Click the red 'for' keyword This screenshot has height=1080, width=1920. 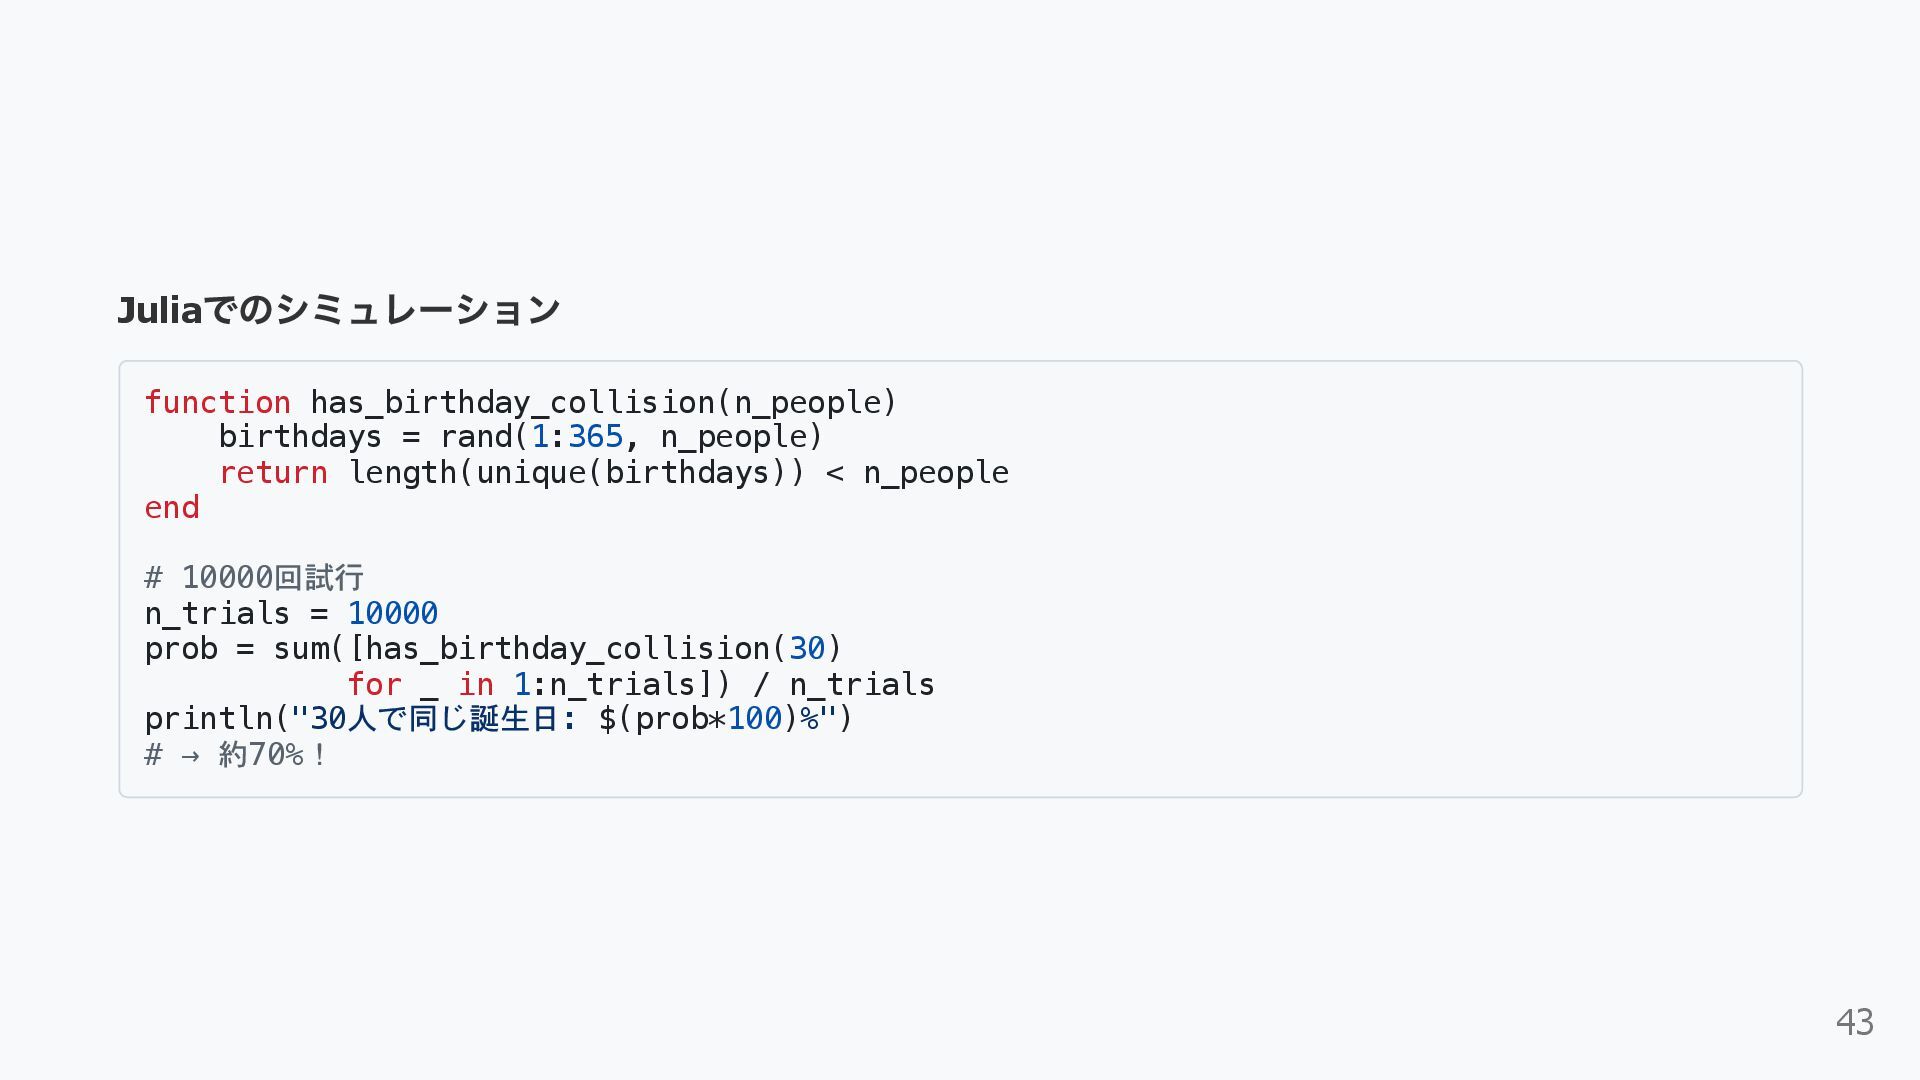(x=374, y=684)
